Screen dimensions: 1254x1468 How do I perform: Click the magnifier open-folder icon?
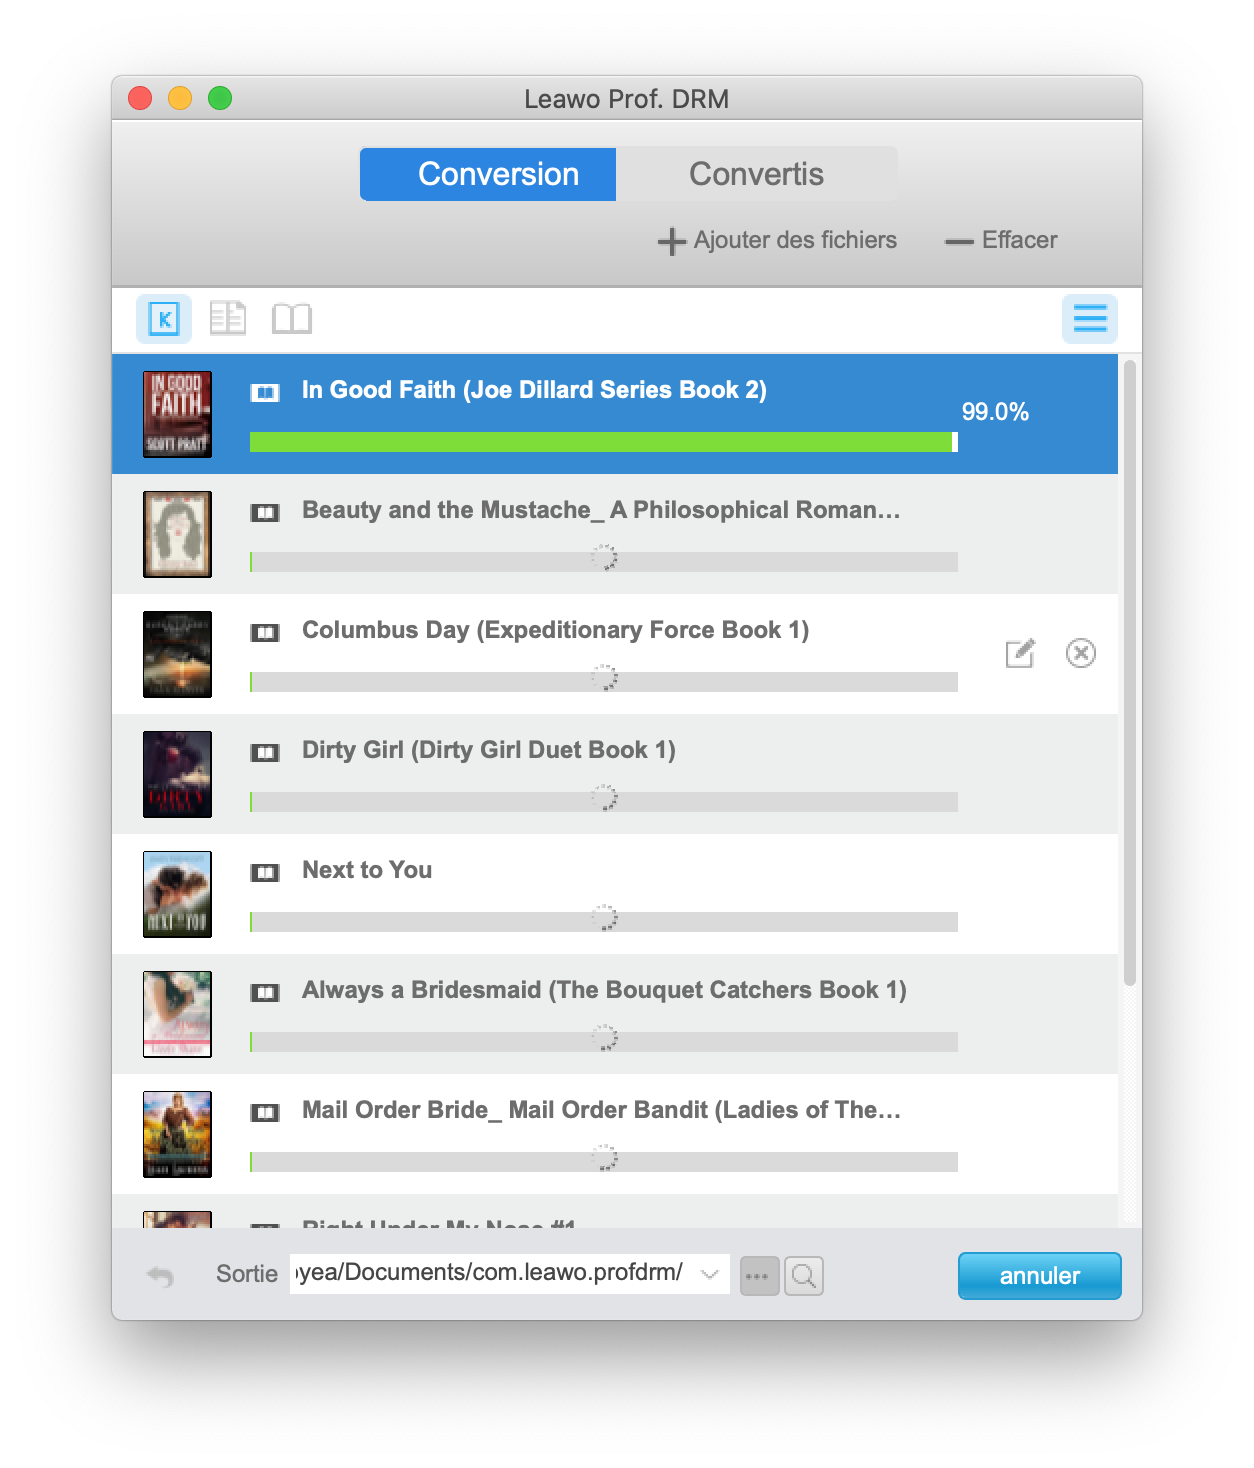804,1276
